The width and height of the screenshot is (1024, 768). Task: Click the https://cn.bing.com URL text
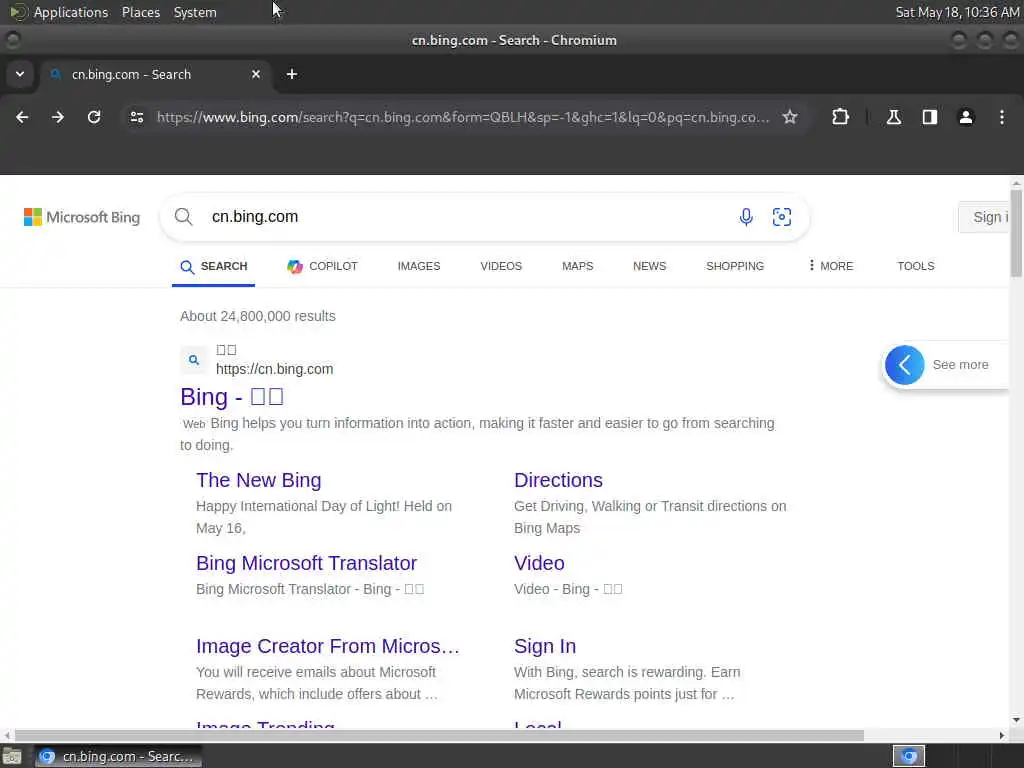point(274,369)
